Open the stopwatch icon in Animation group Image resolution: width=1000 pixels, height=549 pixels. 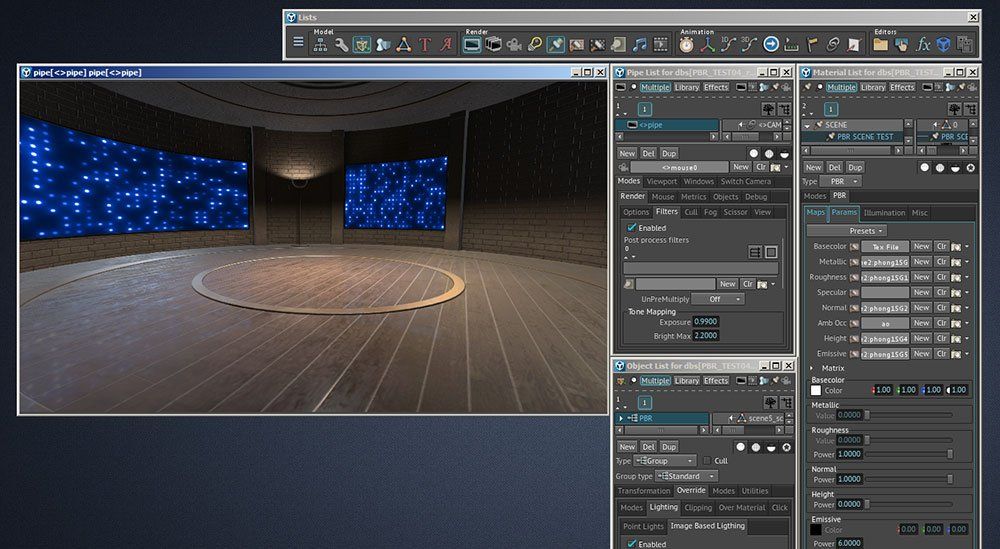[x=688, y=44]
